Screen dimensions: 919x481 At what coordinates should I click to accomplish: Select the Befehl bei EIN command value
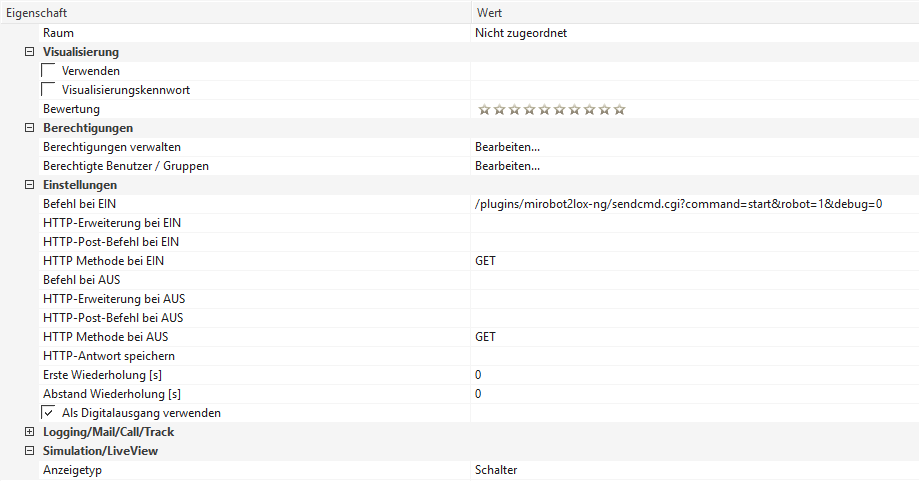tap(678, 204)
